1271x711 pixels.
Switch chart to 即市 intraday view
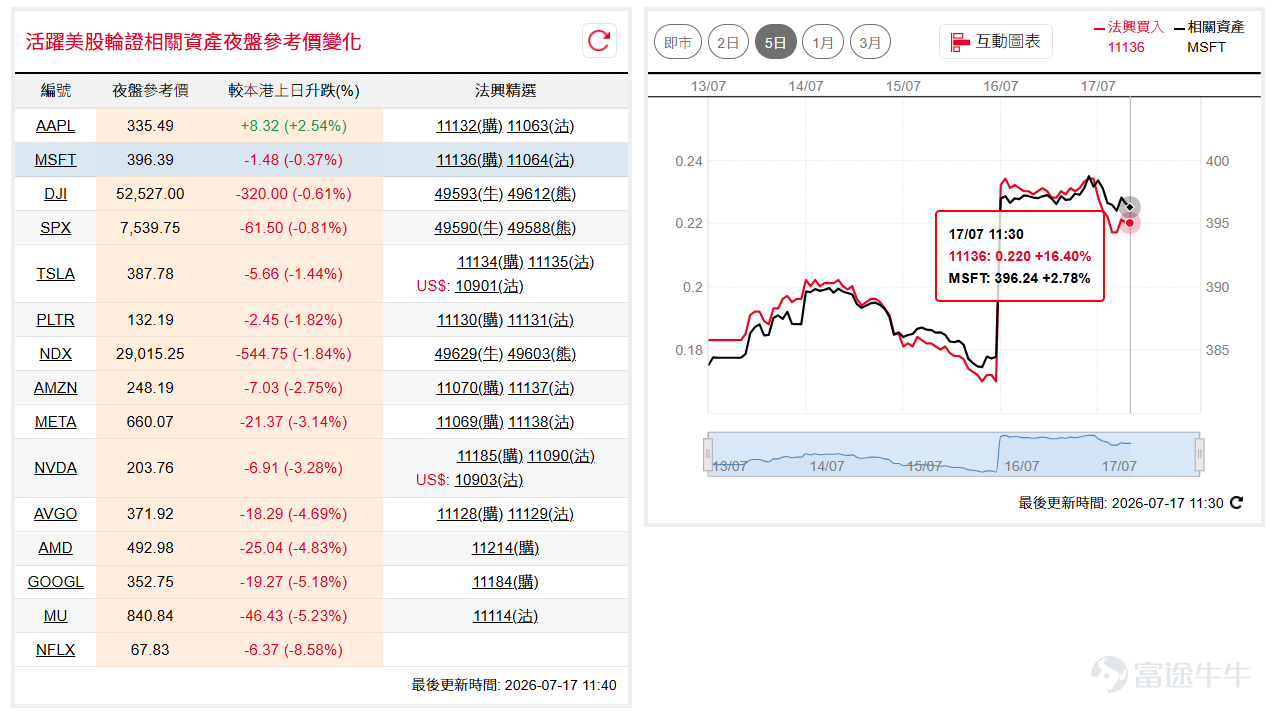click(678, 42)
